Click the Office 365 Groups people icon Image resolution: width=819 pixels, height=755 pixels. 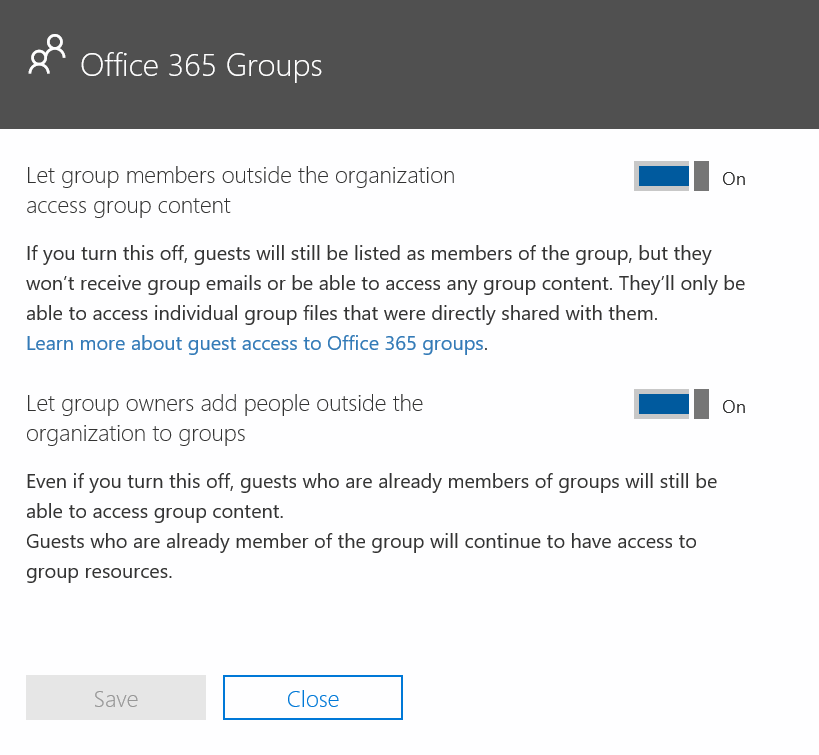pos(46,55)
